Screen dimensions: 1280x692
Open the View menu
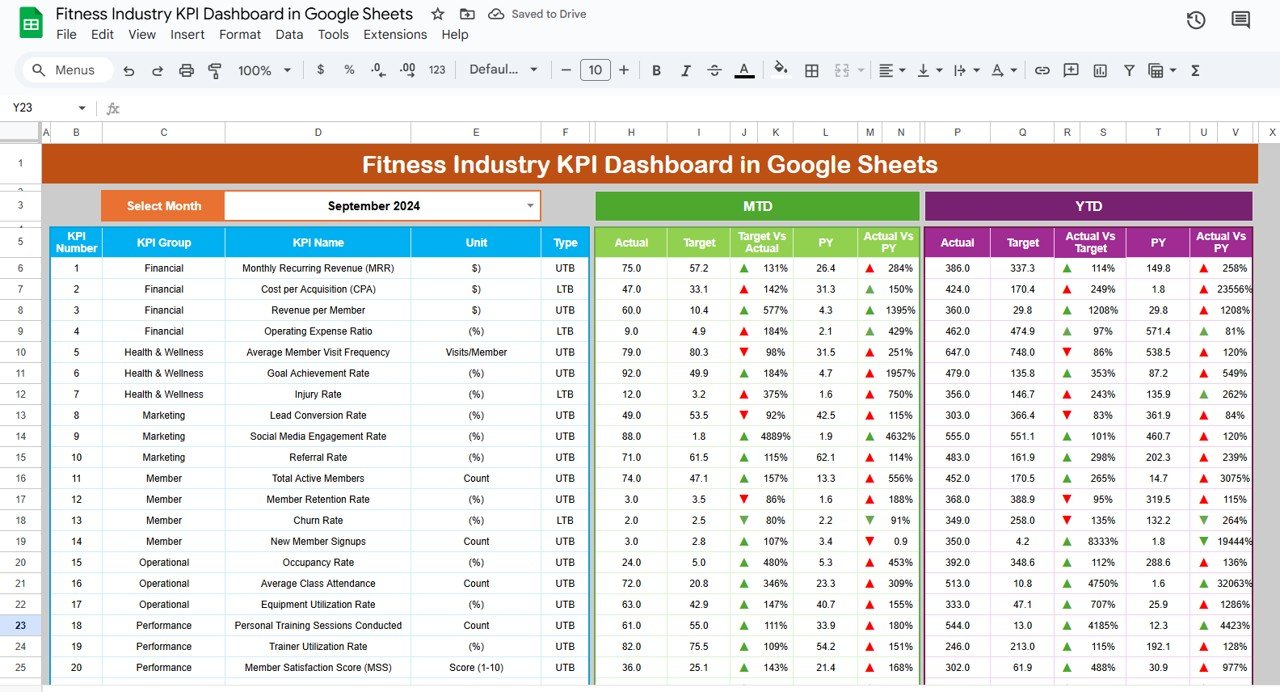tap(142, 34)
